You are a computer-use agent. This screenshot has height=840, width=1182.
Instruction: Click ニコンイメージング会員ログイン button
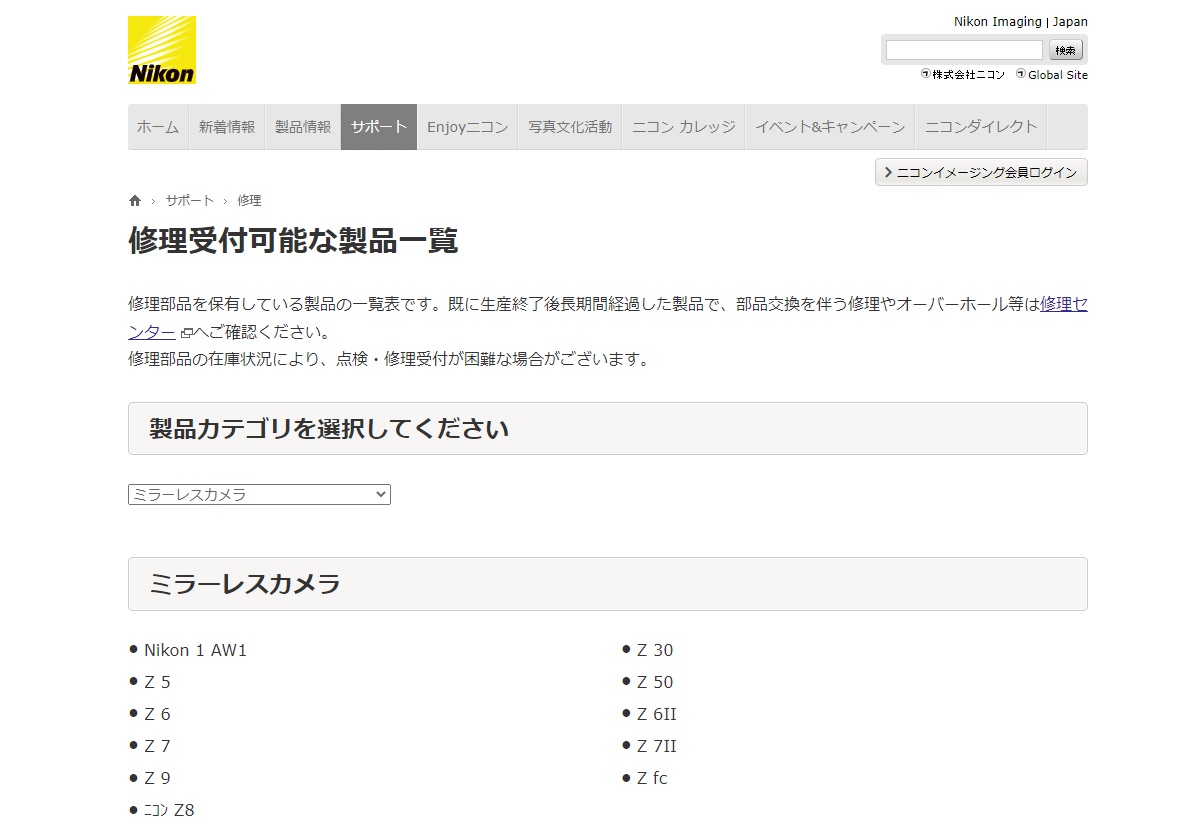pos(981,172)
